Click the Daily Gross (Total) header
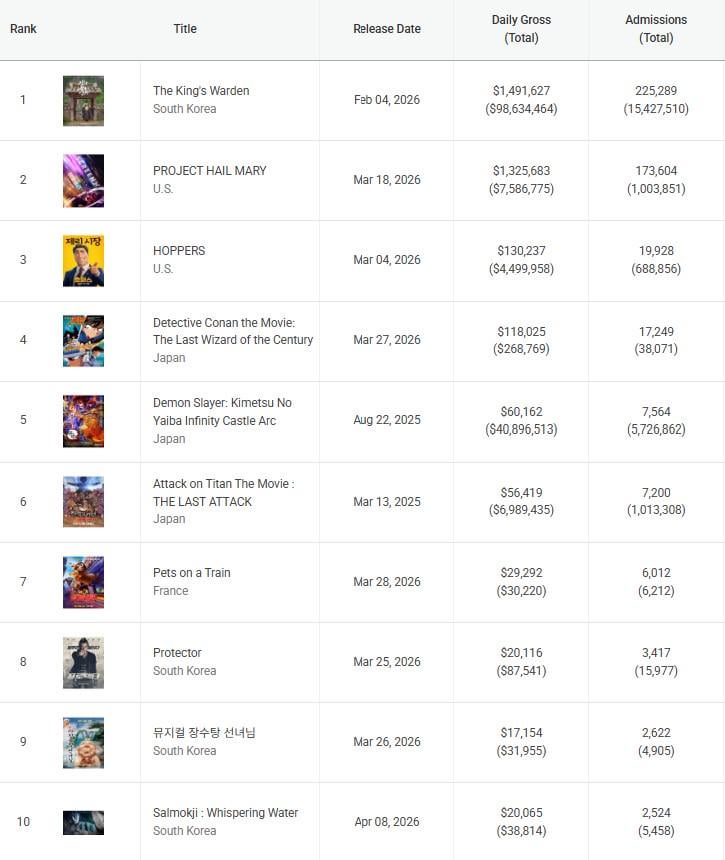 (x=521, y=29)
